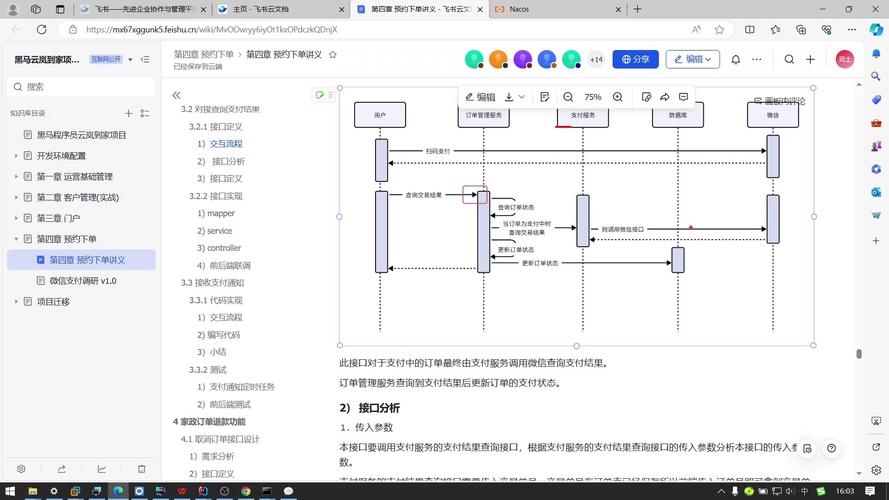Jump to outline item 3.2.2 接口实现
889x500 pixels.
[215, 196]
